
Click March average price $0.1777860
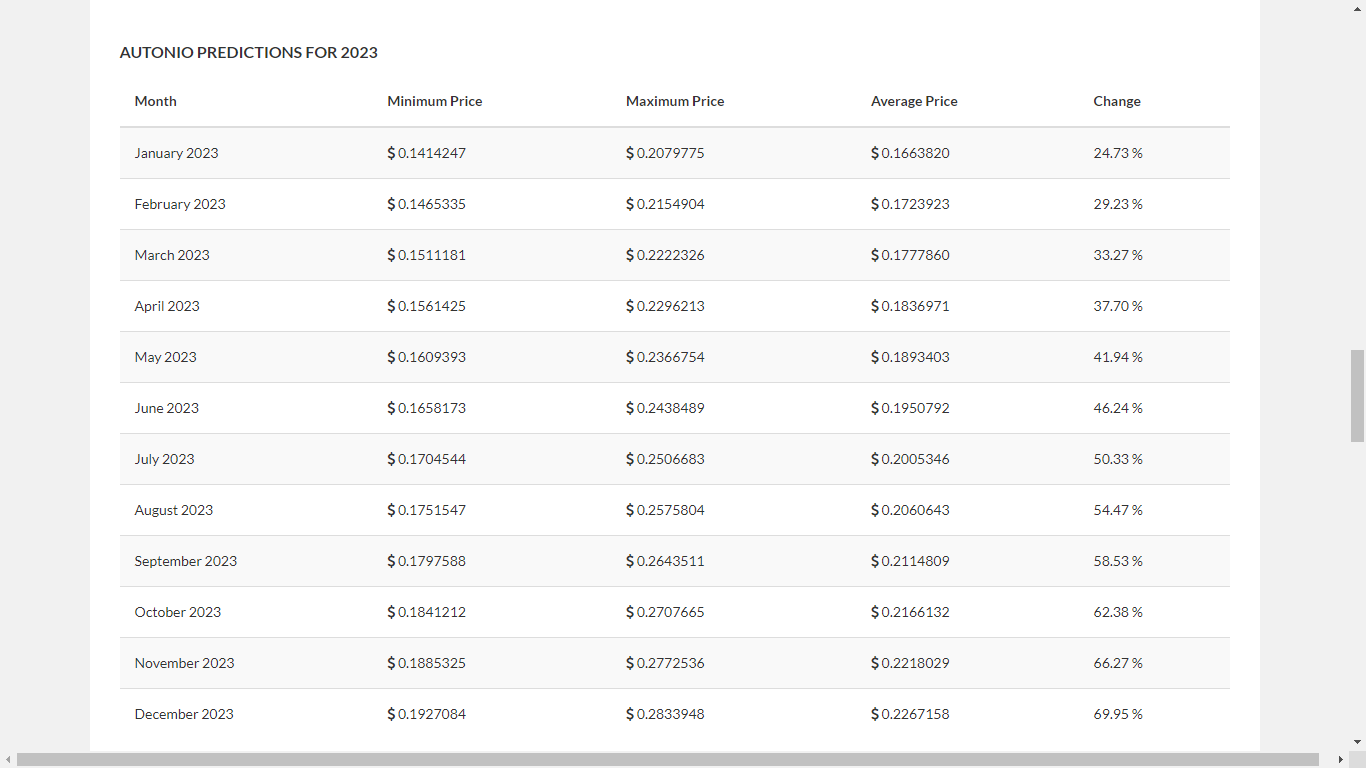click(x=911, y=255)
